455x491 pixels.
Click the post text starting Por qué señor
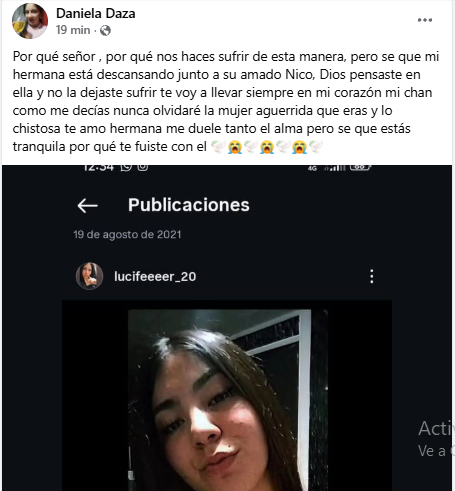pyautogui.click(x=226, y=102)
